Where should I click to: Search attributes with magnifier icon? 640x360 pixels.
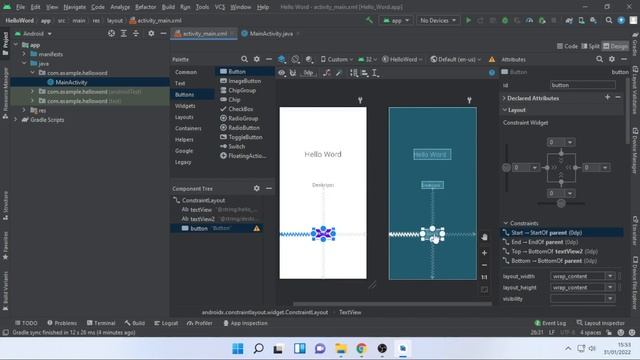coord(599,59)
